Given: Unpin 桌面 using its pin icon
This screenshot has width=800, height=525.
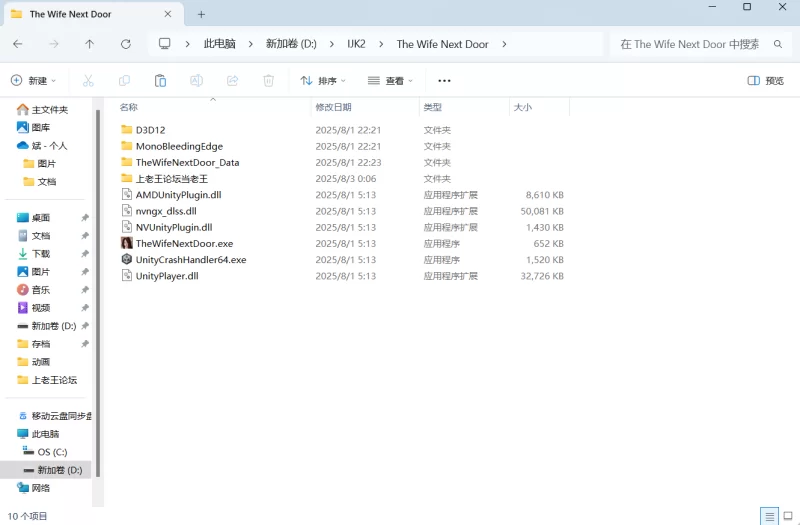Looking at the screenshot, I should click(85, 218).
